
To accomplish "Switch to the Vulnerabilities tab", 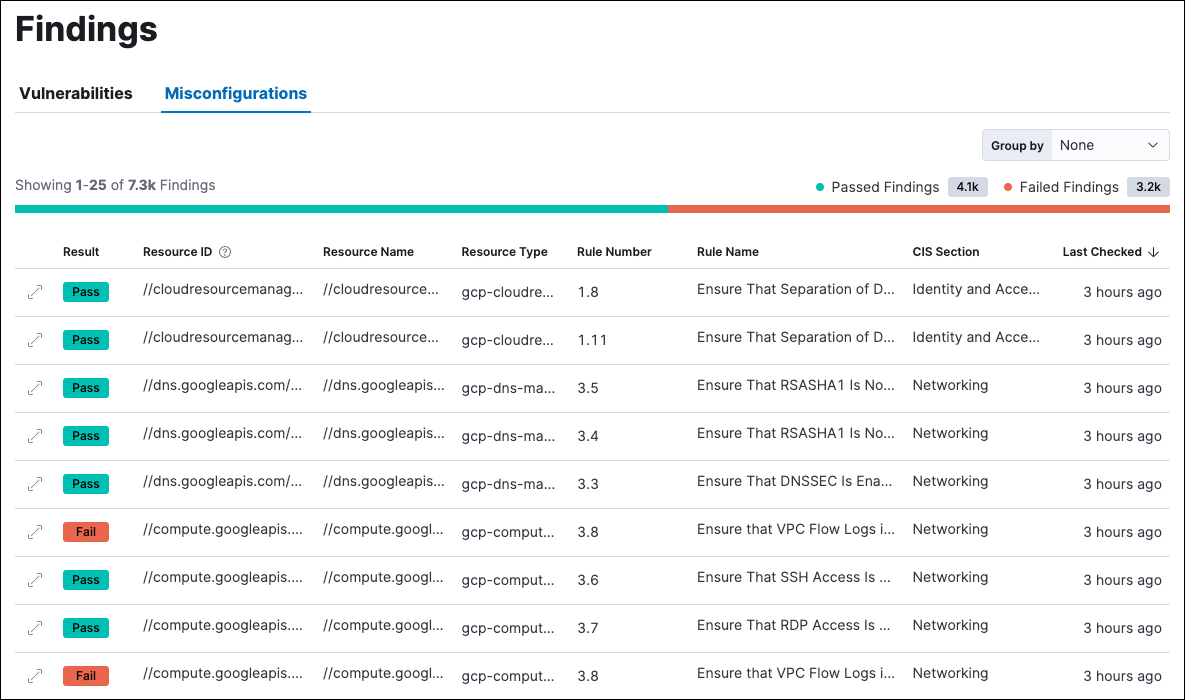I will (76, 93).
